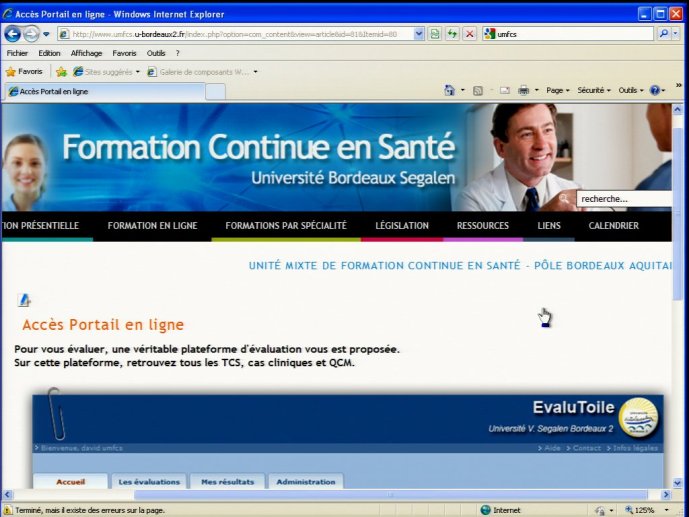The image size is (689, 517).
Task: Open the Outils menu in menu bar
Action: (156, 53)
